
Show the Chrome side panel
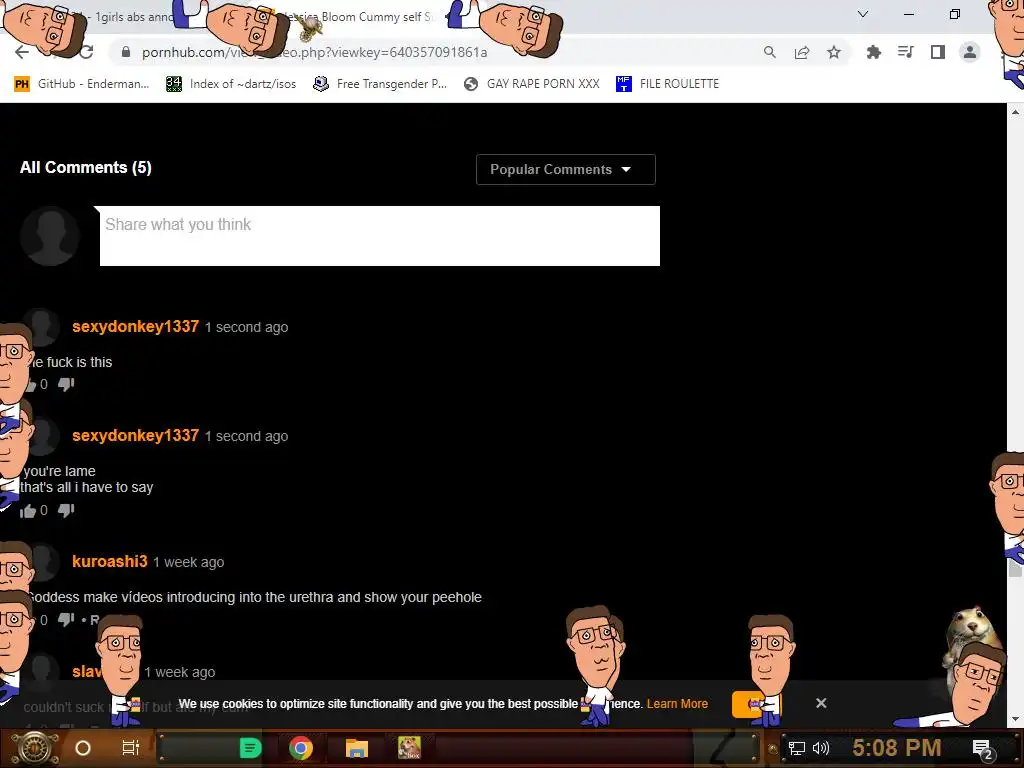coord(938,52)
